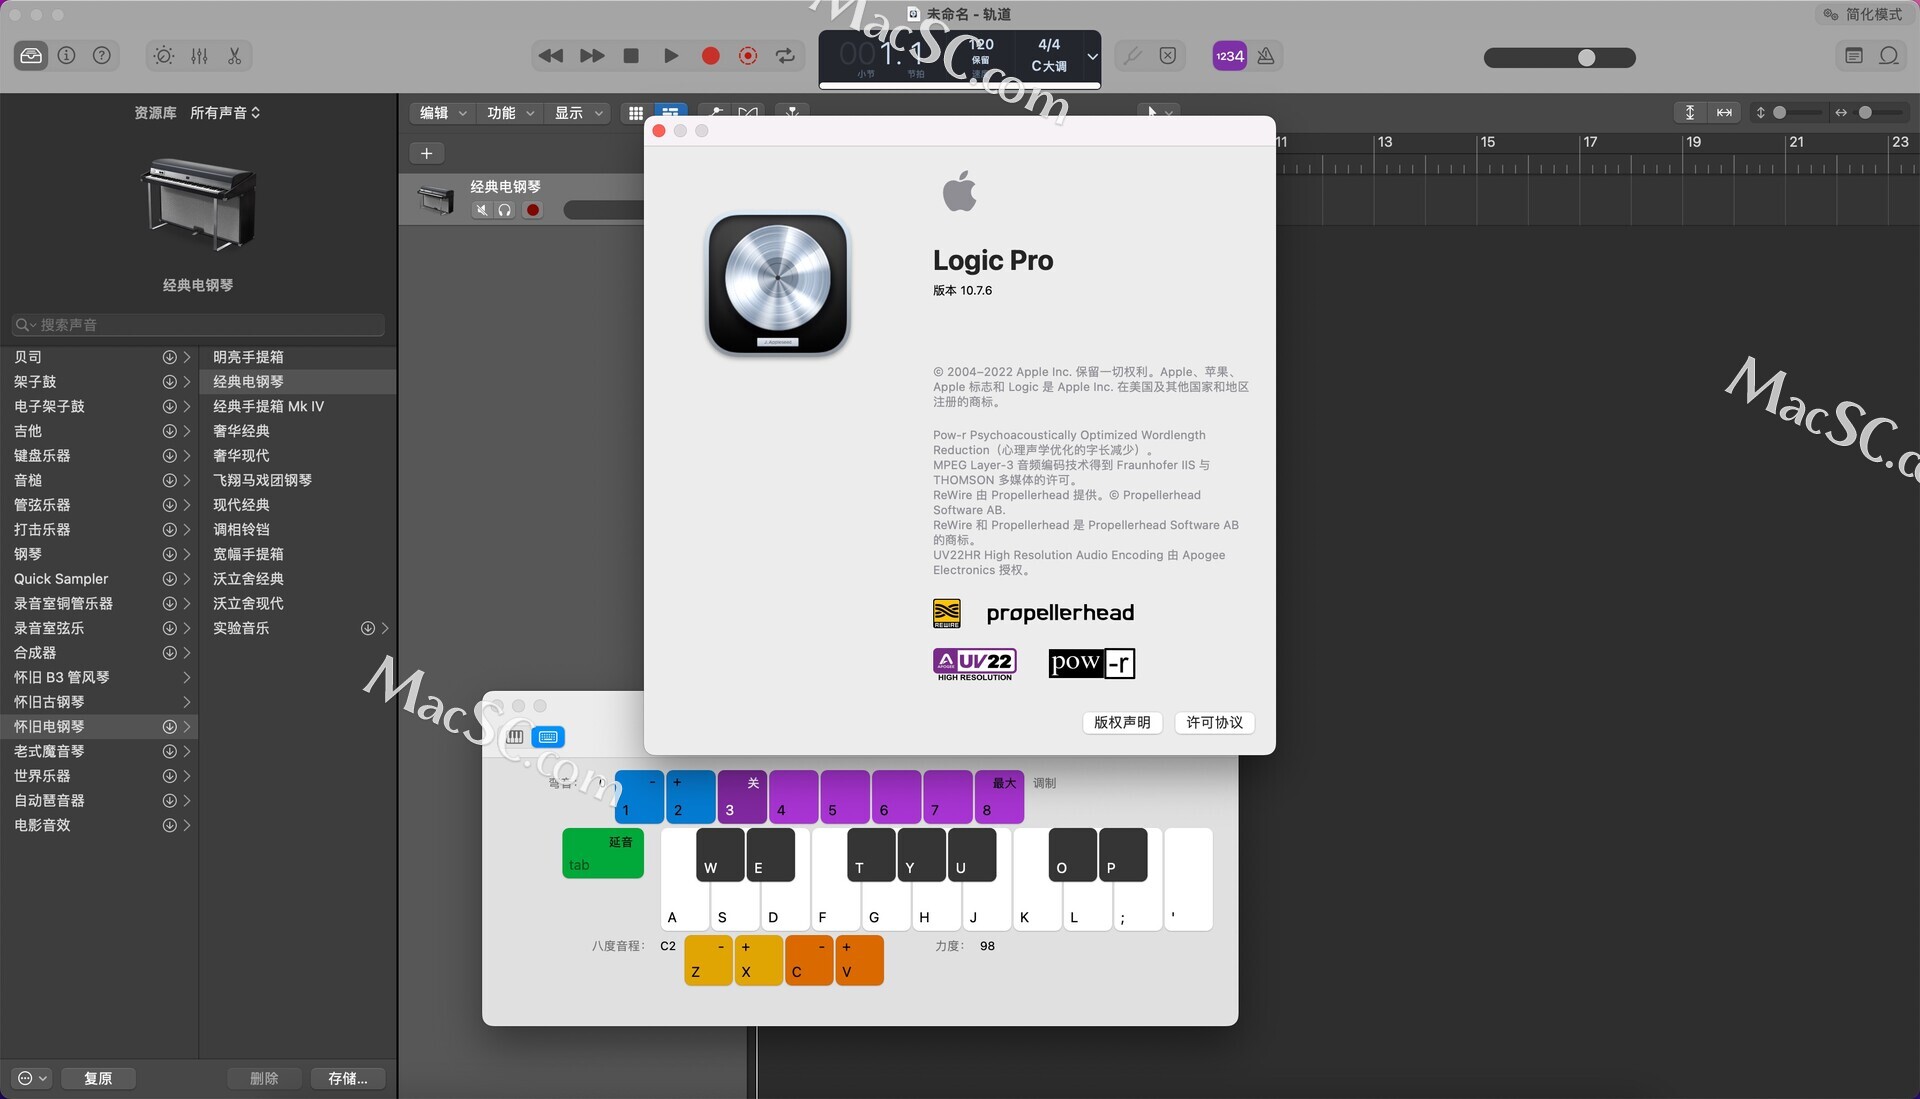Screen dimensions: 1920x1099
Task: Click the green 延音 tab sustain key
Action: 603,853
